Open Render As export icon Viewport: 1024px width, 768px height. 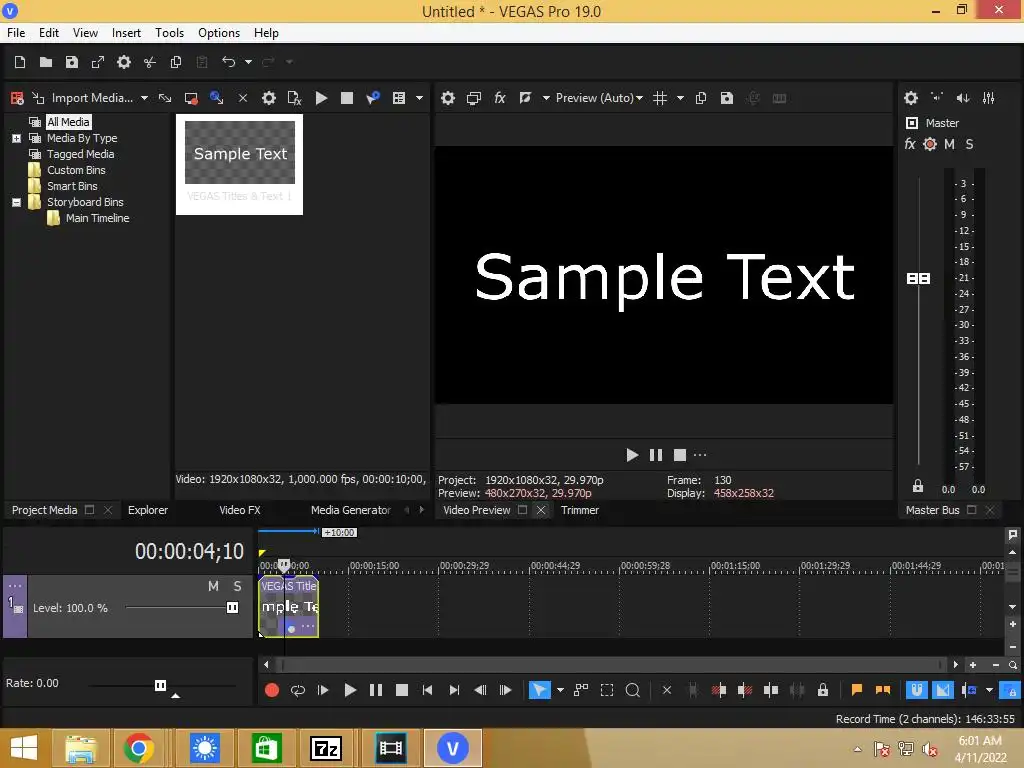click(98, 62)
